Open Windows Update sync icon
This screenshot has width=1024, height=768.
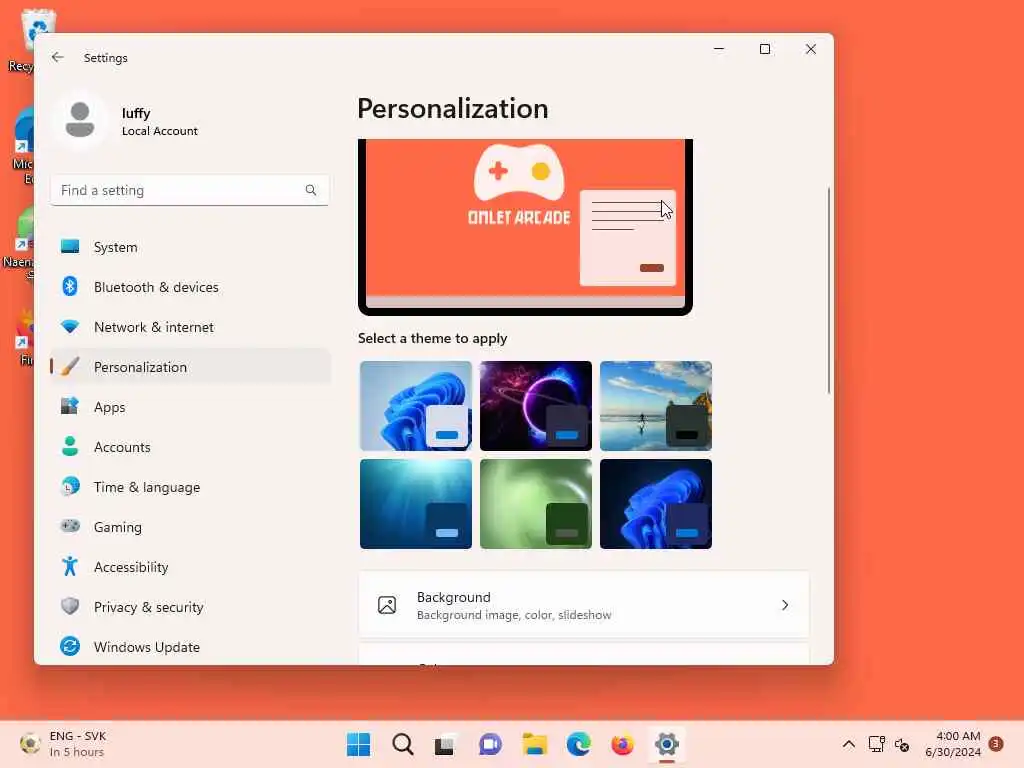click(x=70, y=647)
